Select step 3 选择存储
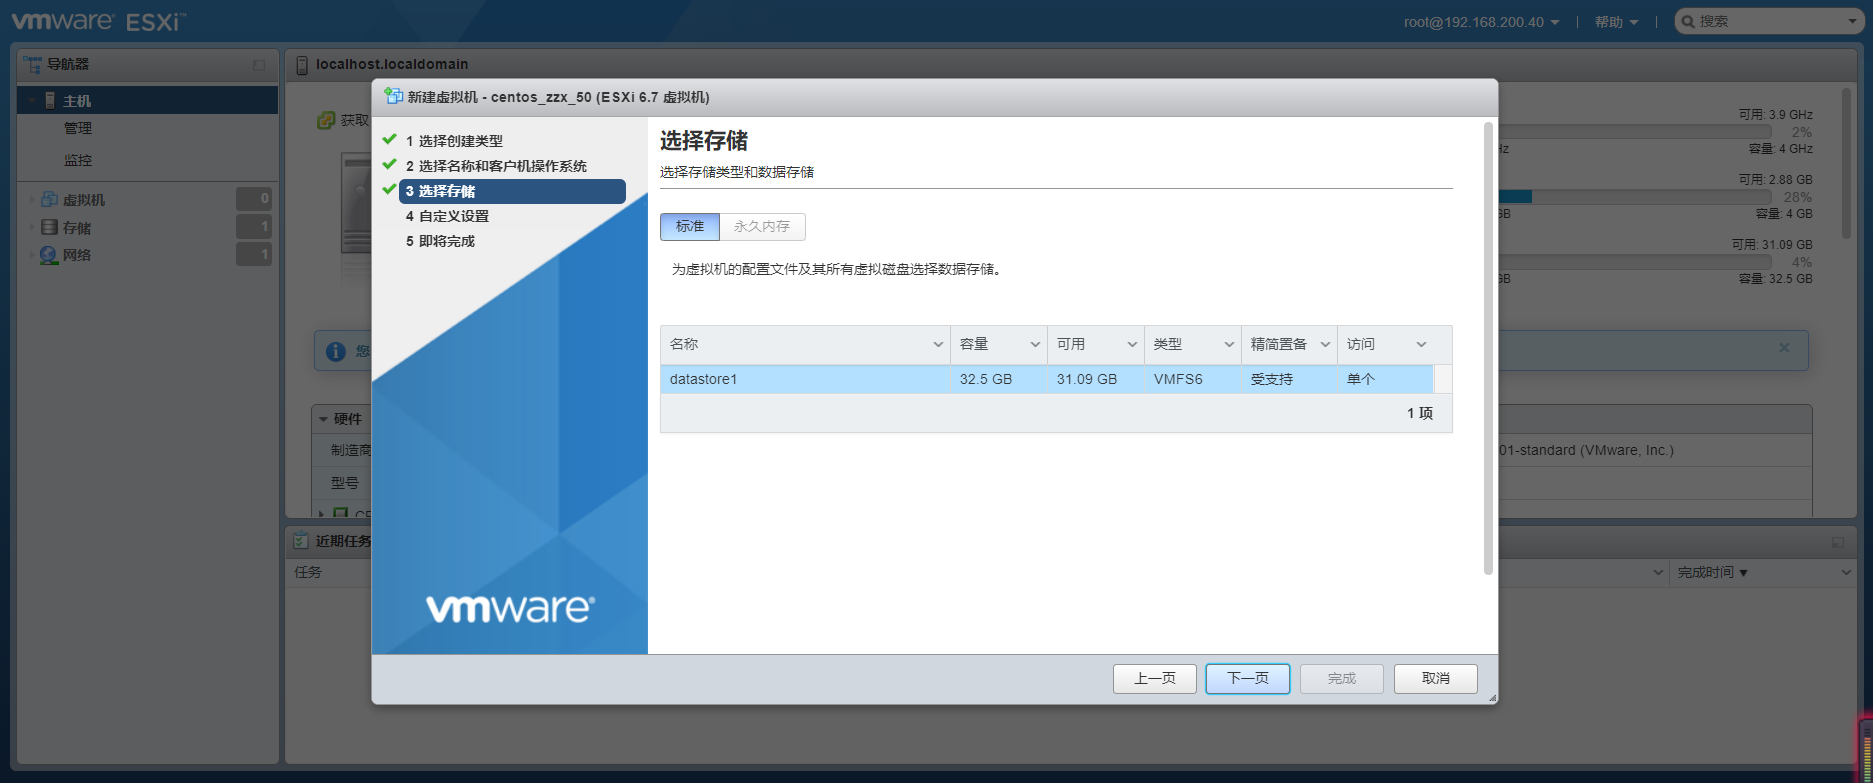1873x783 pixels. click(512, 191)
